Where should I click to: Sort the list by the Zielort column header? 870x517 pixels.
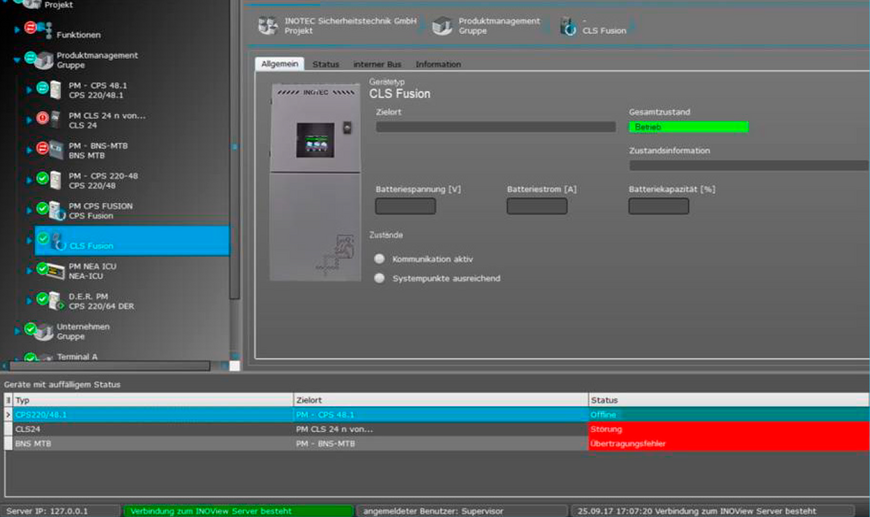click(x=440, y=400)
